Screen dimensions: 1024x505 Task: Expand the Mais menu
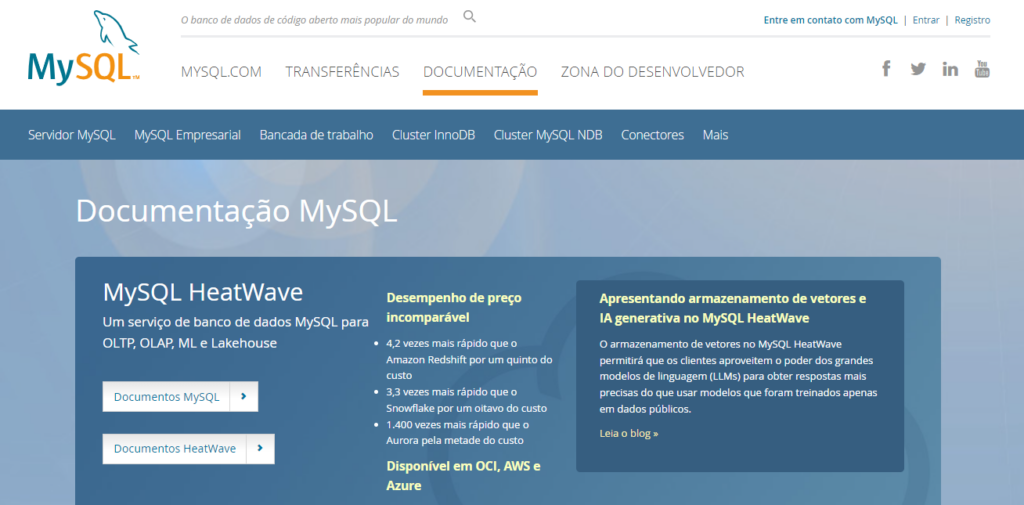click(x=715, y=135)
